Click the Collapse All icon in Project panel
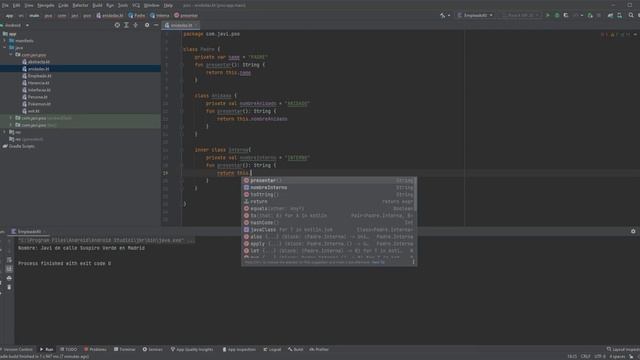Viewport: 640px width, 360px height. tap(136, 25)
